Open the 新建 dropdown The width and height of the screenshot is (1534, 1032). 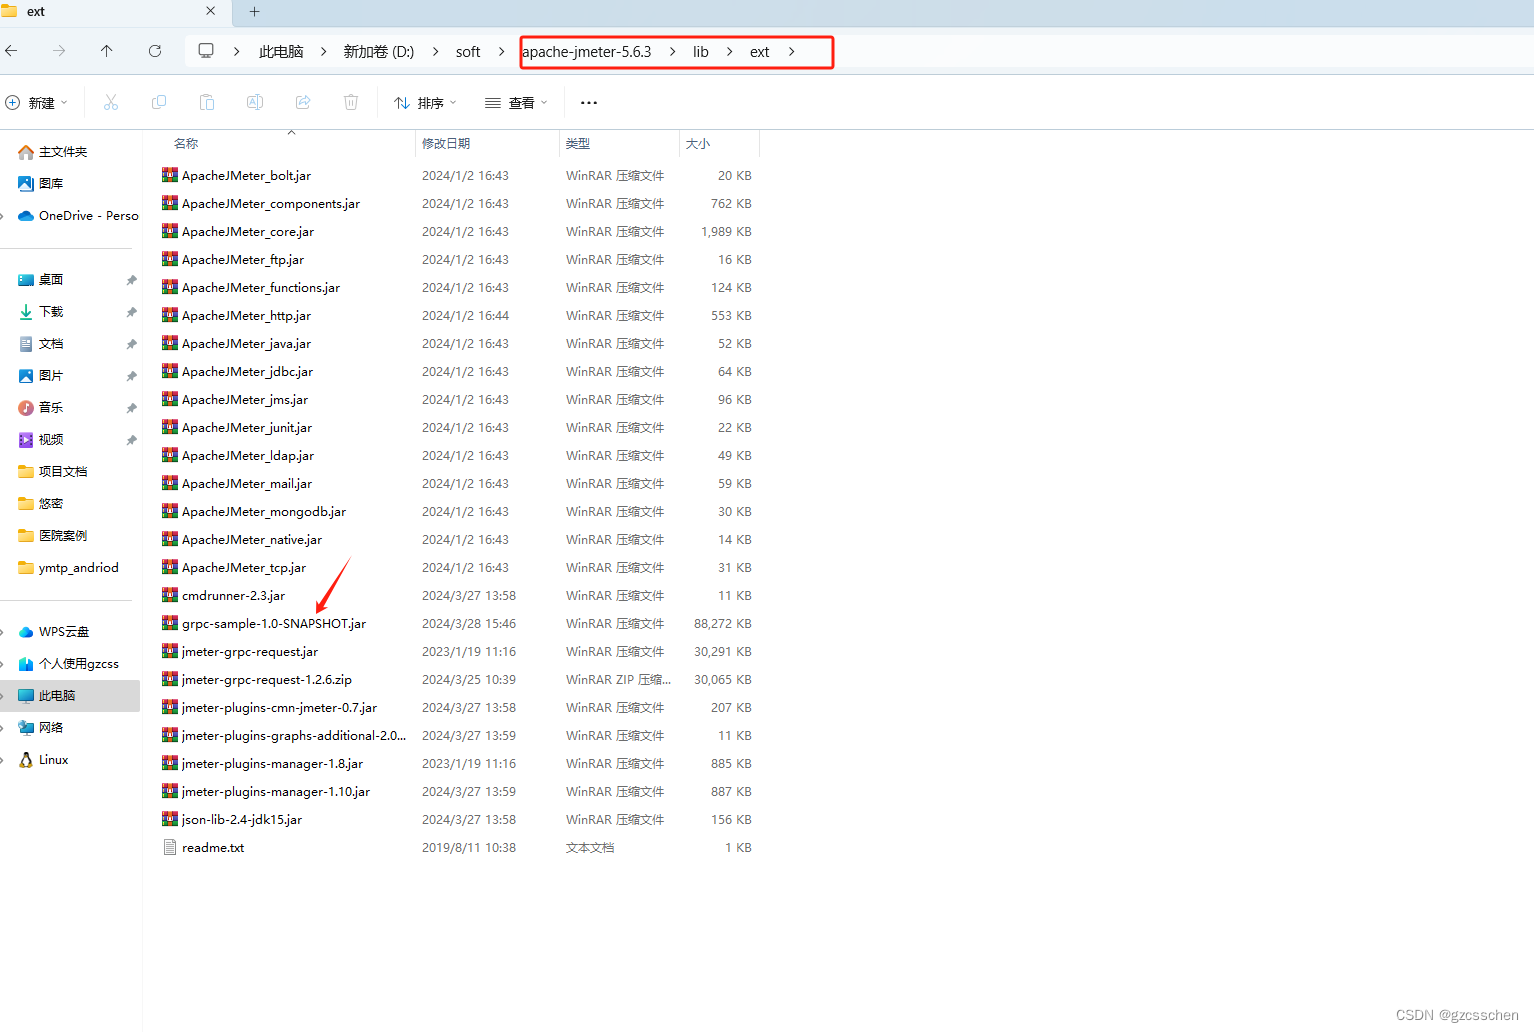tap(37, 103)
